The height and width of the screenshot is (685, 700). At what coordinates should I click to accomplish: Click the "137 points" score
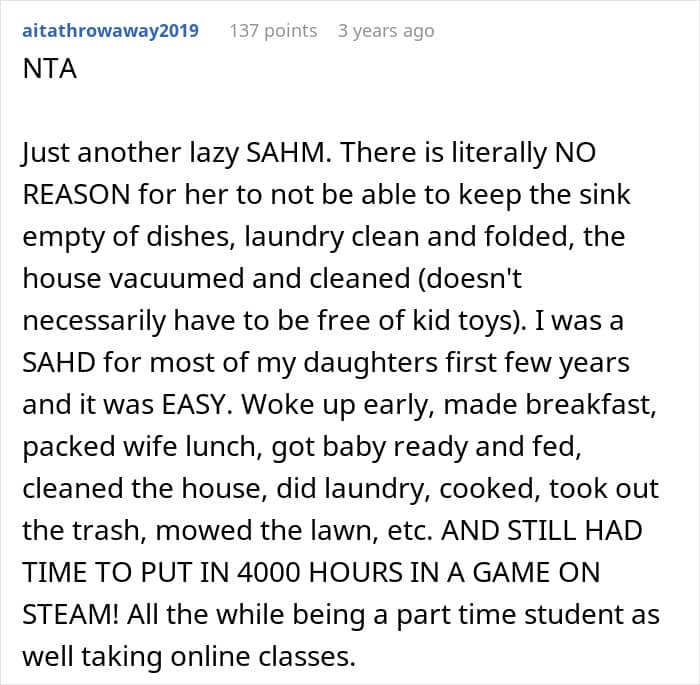tap(273, 31)
